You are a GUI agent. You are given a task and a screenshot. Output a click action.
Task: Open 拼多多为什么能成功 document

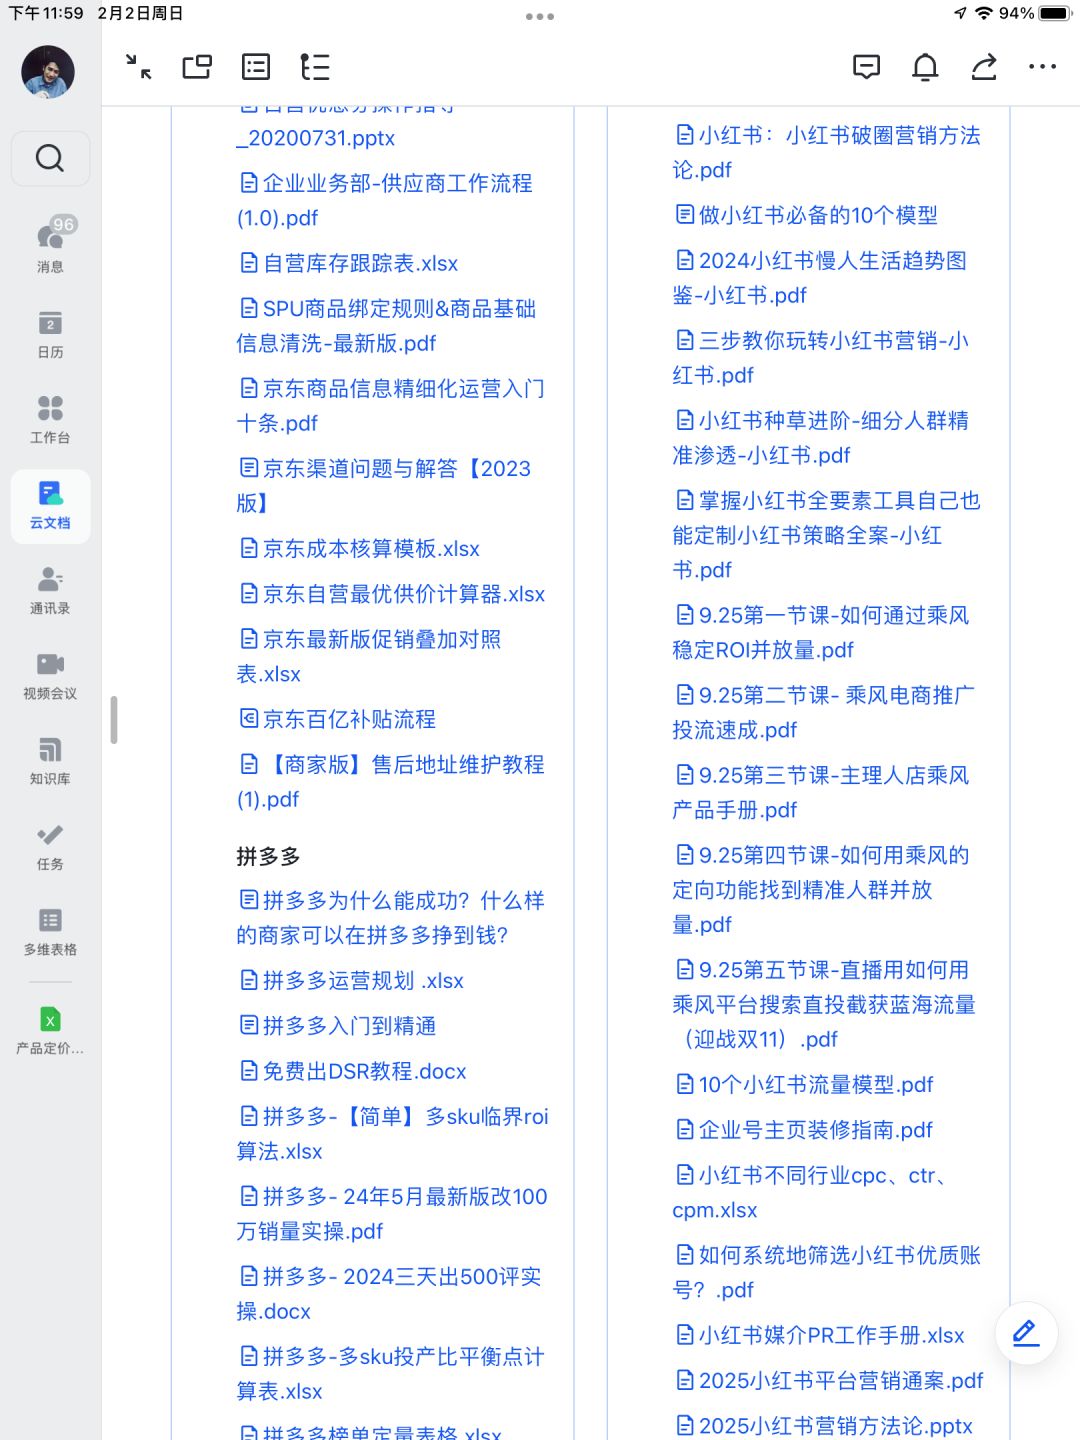coord(391,918)
